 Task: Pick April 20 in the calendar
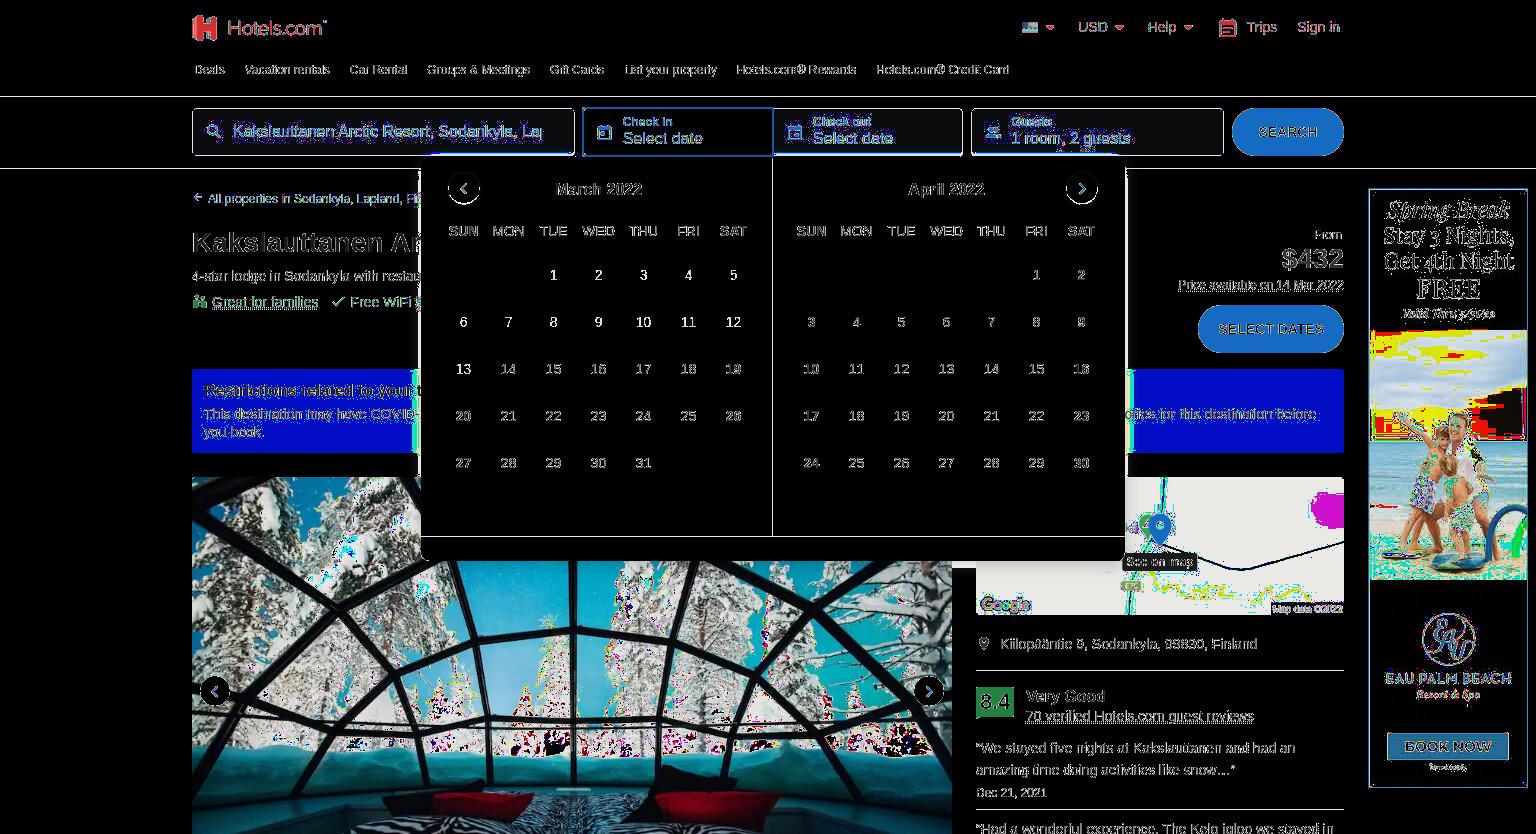click(x=946, y=416)
